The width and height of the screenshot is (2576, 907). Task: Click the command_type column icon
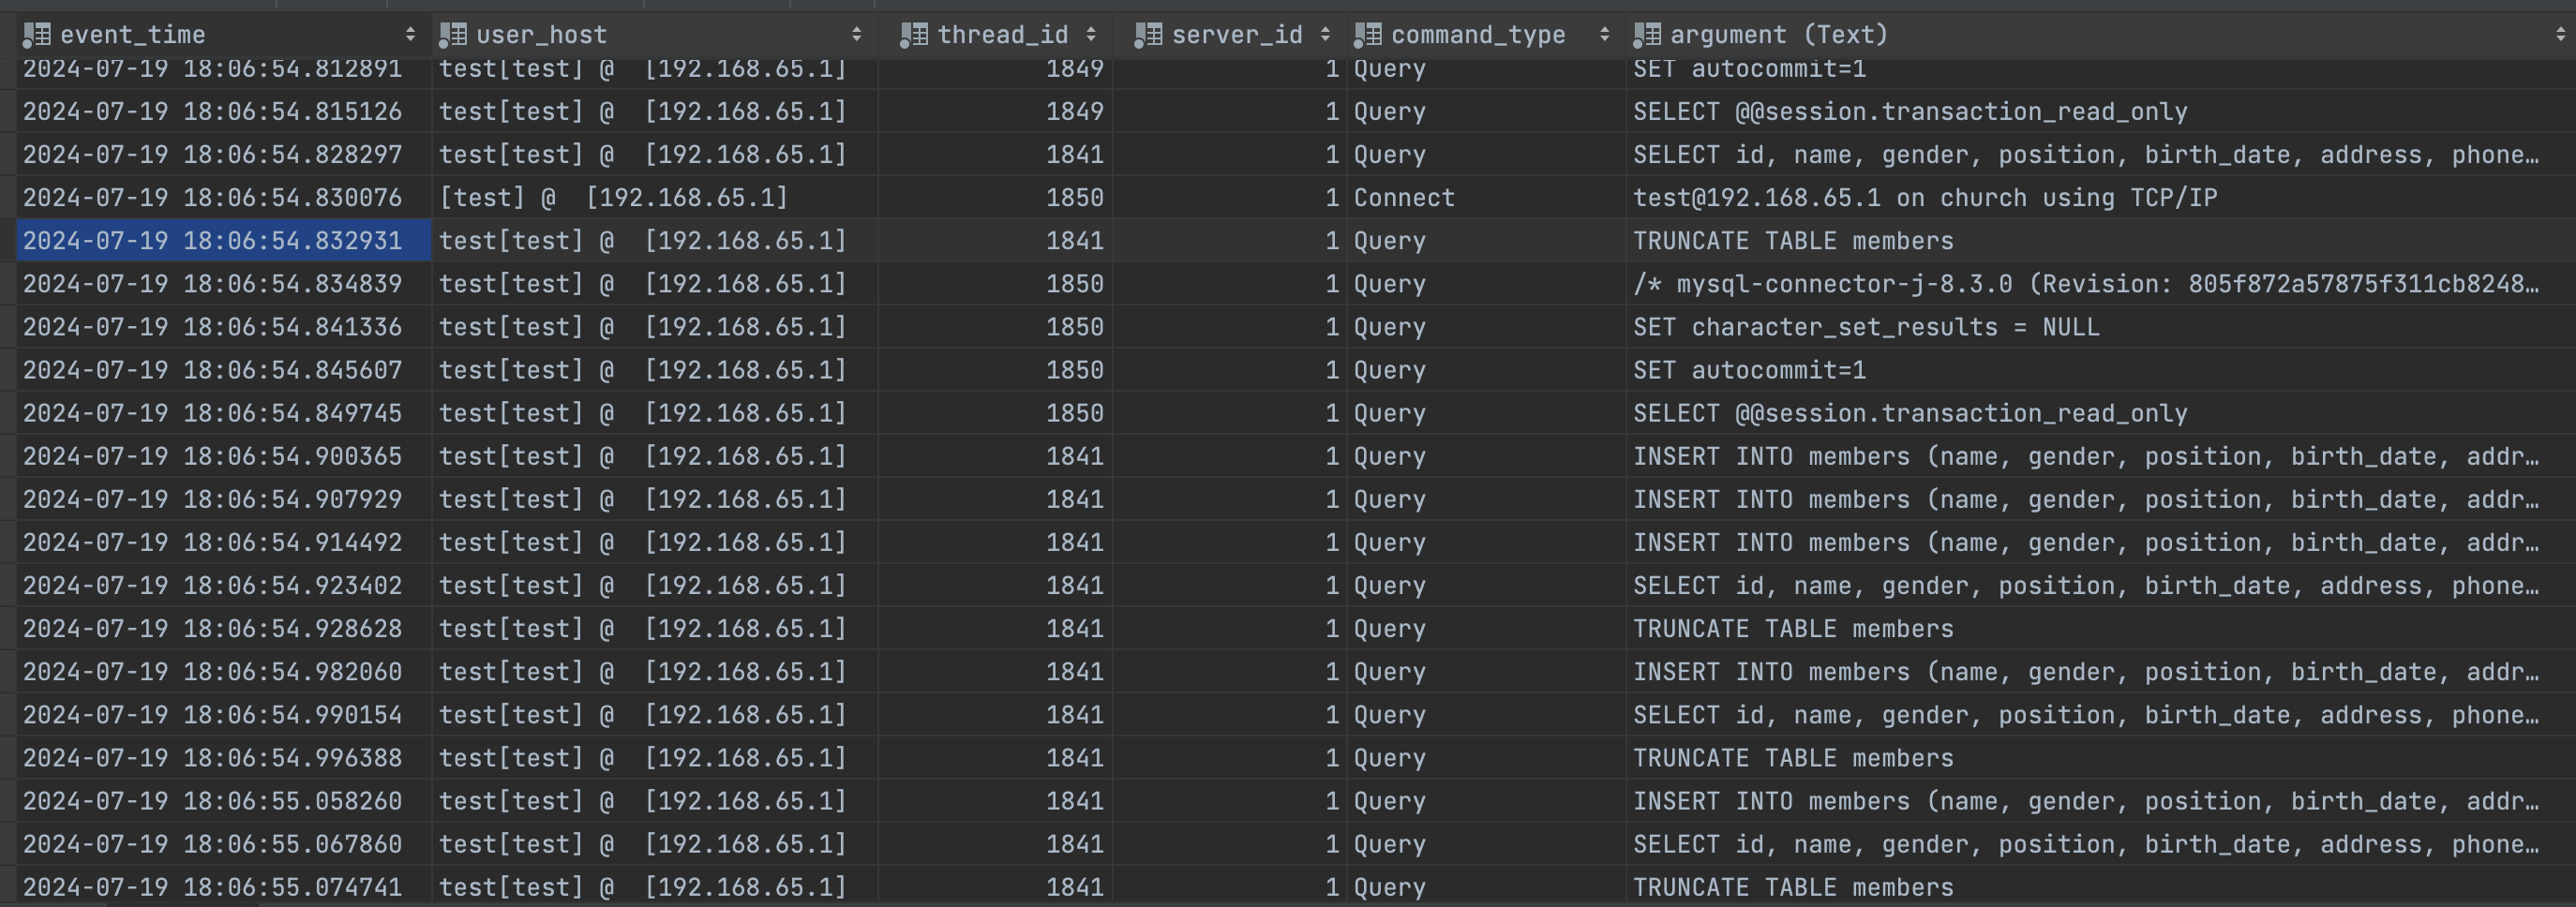(1368, 35)
